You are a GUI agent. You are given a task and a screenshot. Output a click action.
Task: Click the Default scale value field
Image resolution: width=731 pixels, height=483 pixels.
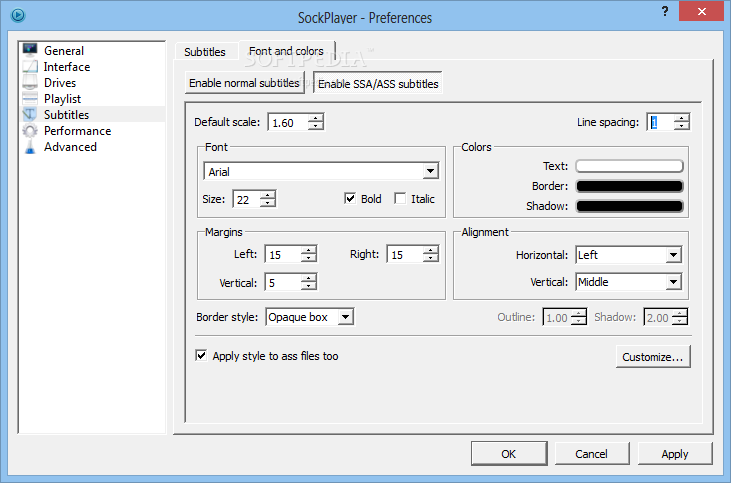(x=288, y=123)
